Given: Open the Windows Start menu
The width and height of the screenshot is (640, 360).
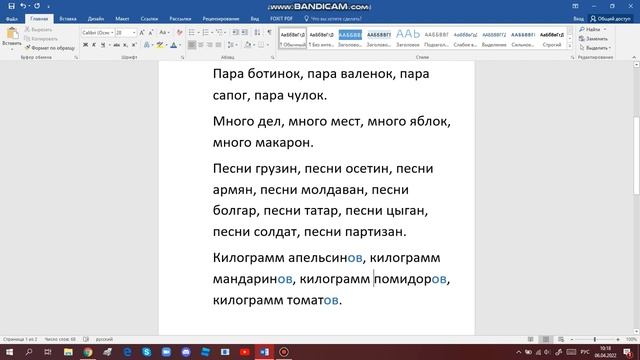Looking at the screenshot, I should (x=9, y=352).
